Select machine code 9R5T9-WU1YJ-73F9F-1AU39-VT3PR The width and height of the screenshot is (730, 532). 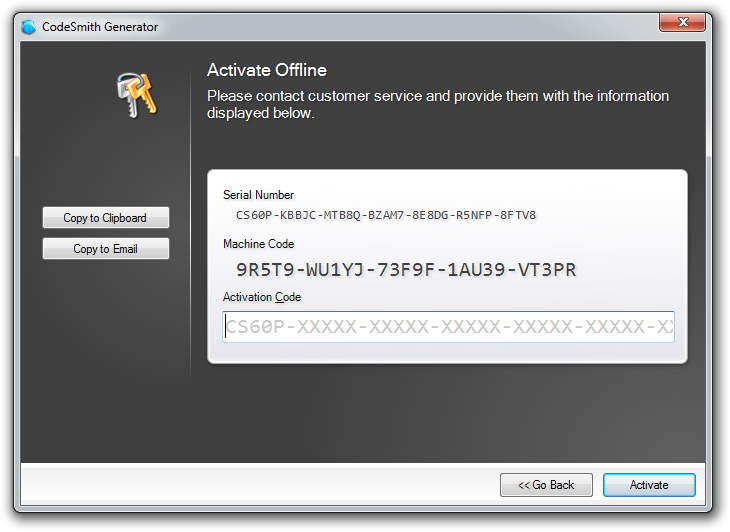pyautogui.click(x=406, y=270)
